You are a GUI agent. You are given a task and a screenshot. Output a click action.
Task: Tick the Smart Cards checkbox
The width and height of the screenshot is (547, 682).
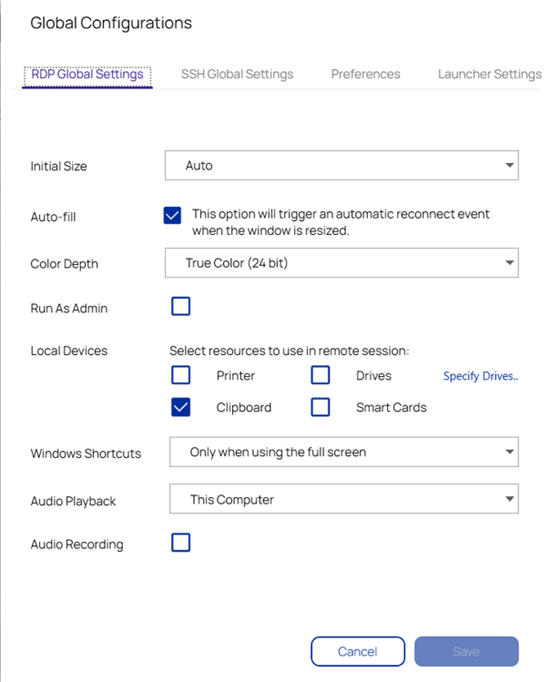pos(320,407)
